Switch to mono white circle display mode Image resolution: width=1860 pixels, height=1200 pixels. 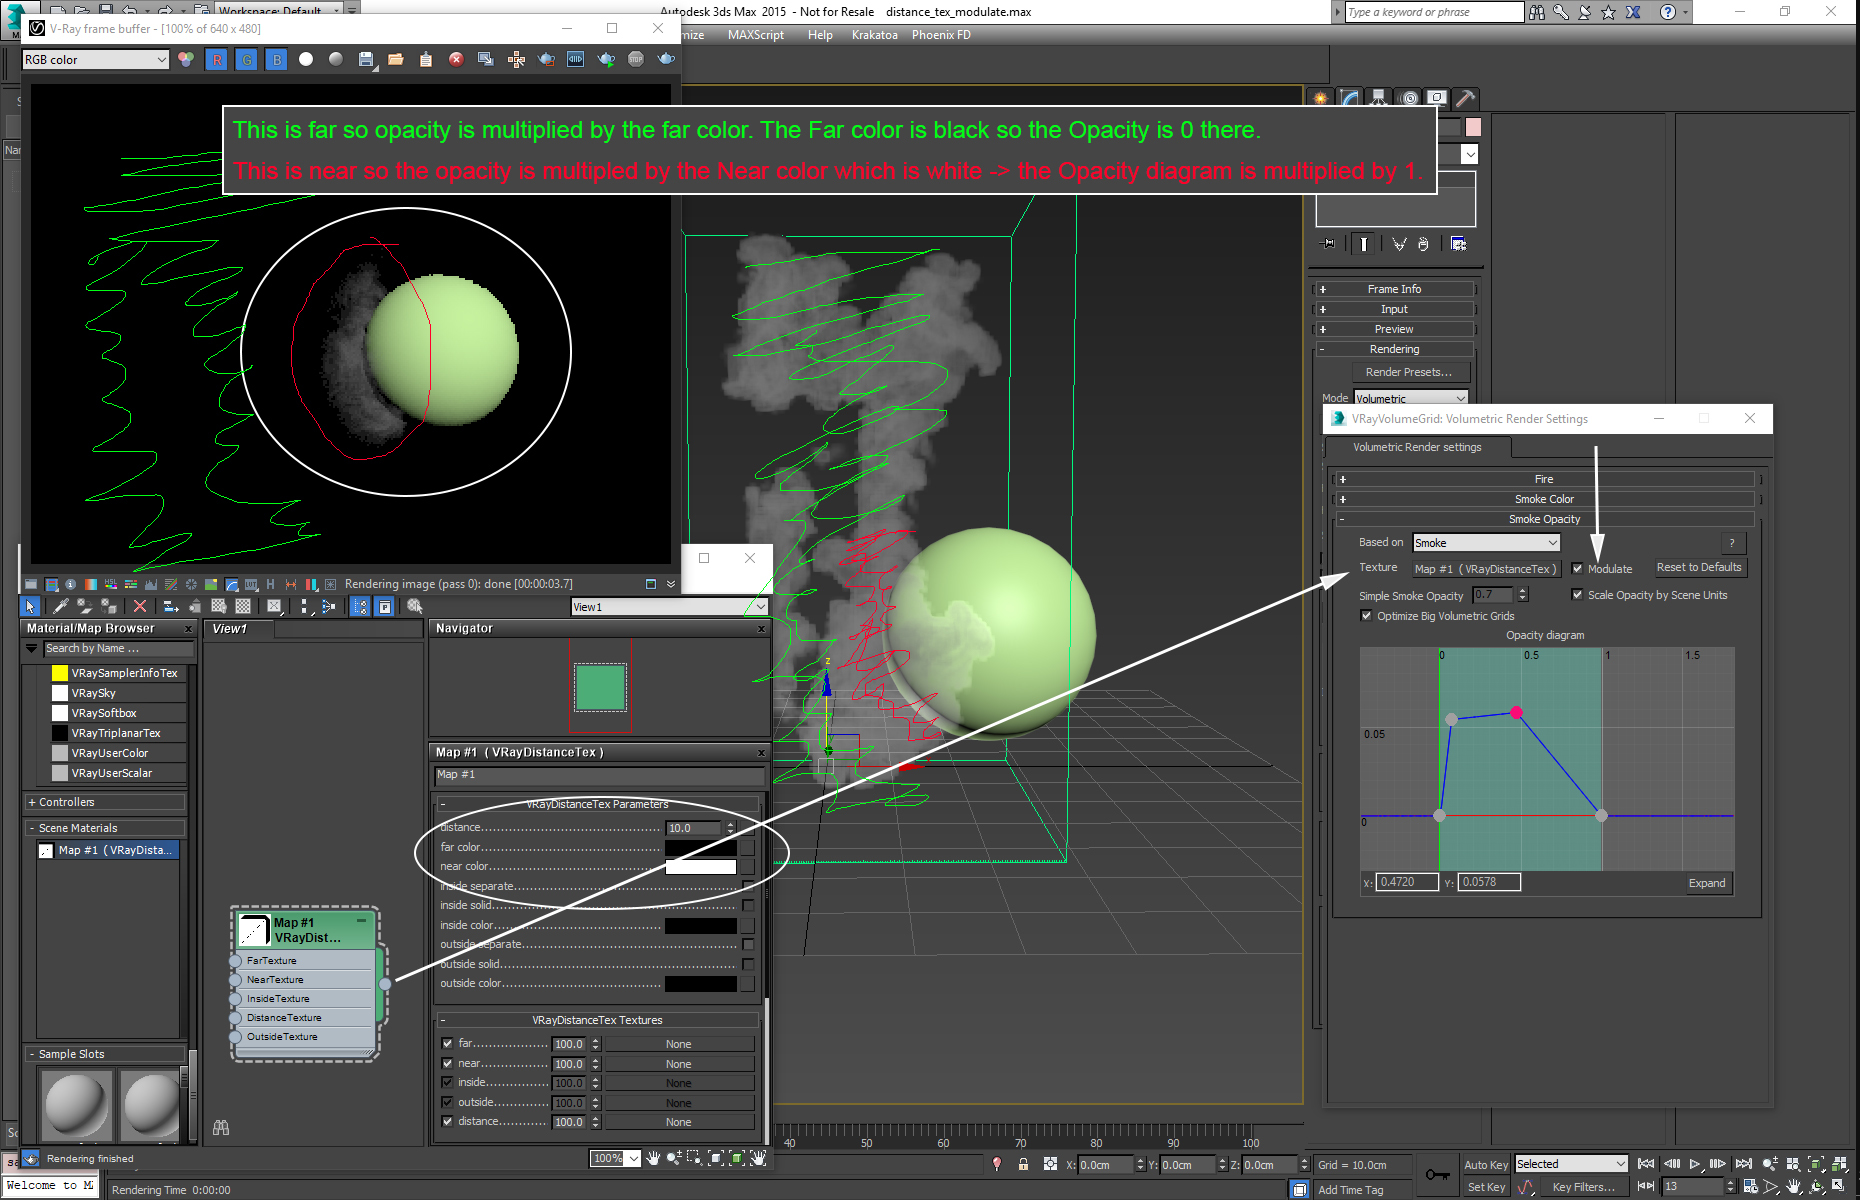click(x=306, y=60)
